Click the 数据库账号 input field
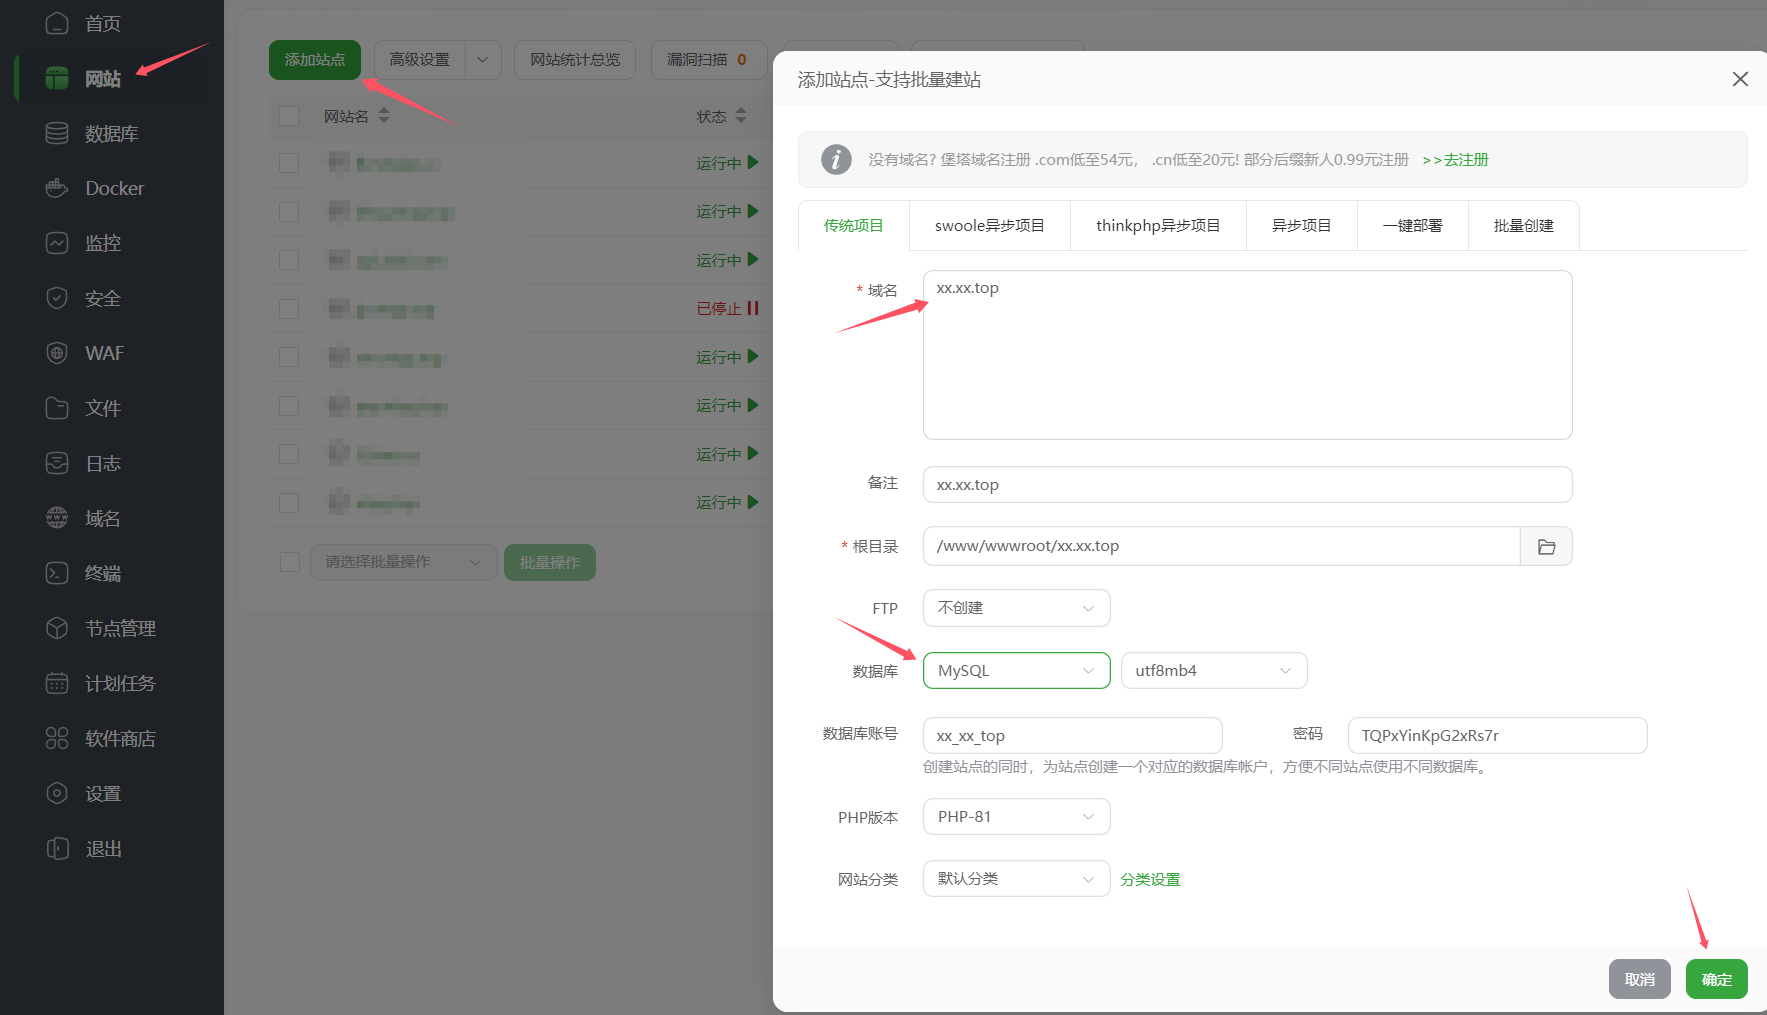Screen dimensions: 1767x1015 1071,735
